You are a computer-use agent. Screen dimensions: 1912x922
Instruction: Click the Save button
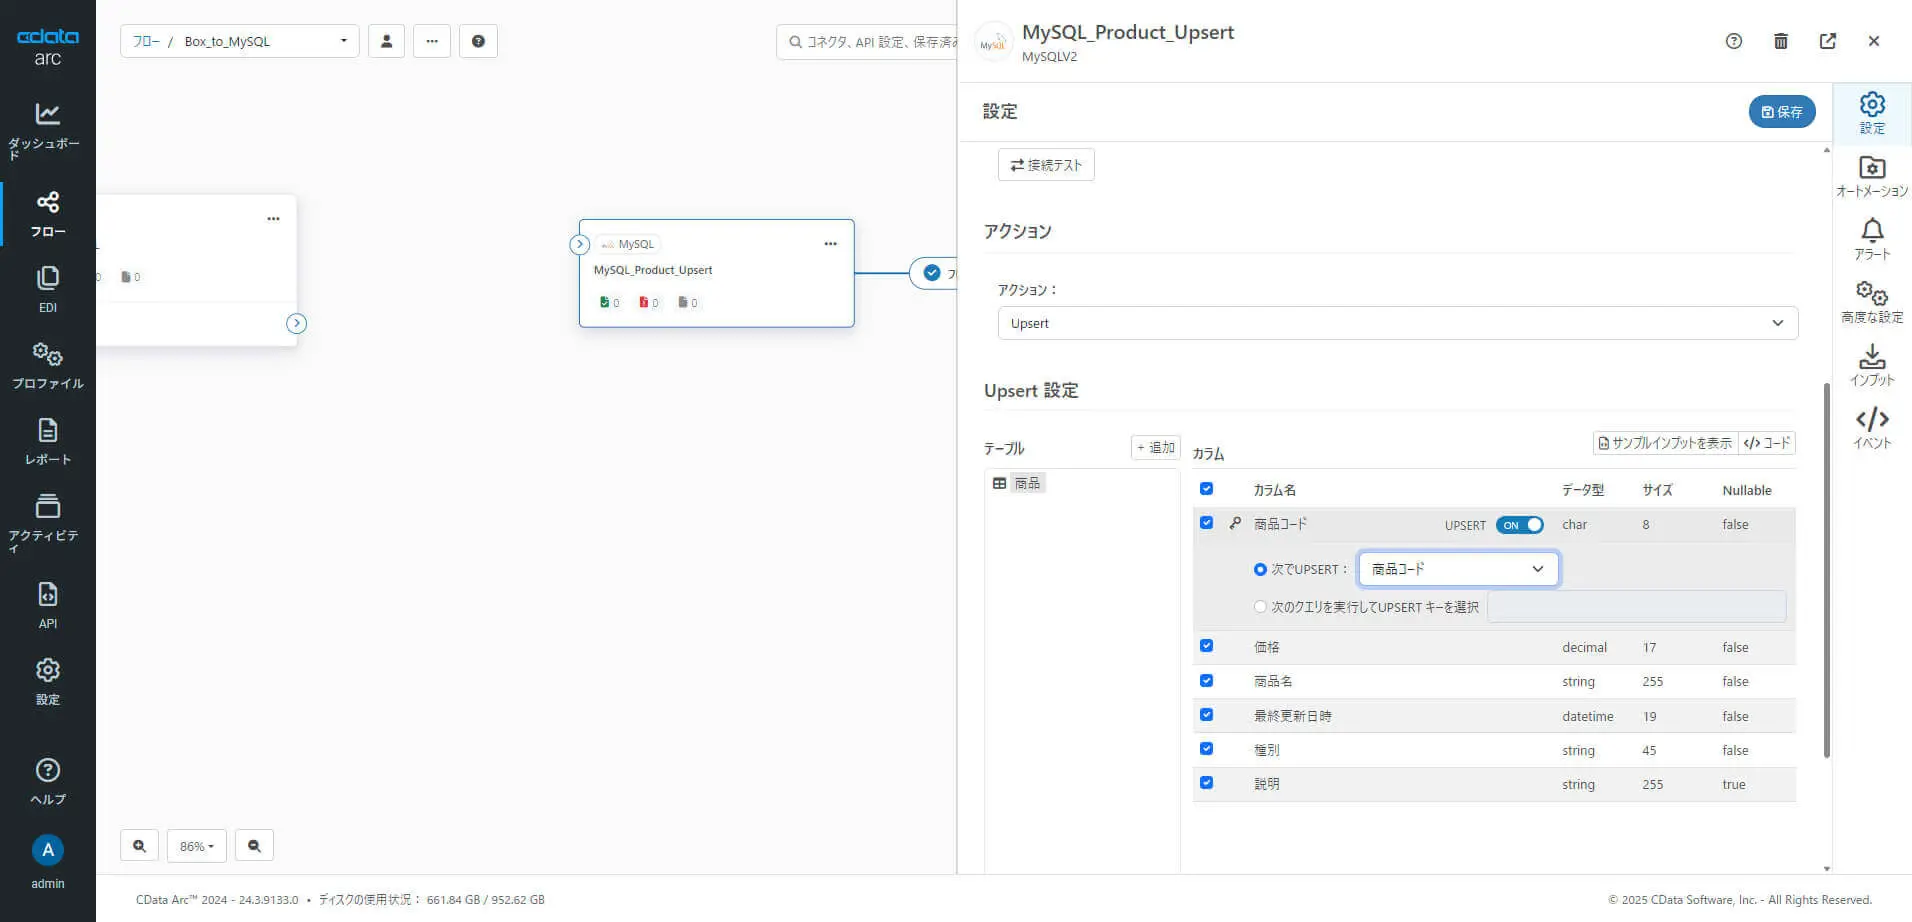(x=1781, y=112)
